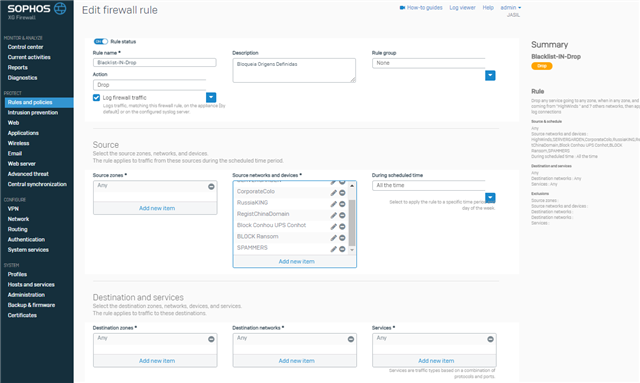Open Email protection page

click(x=15, y=154)
